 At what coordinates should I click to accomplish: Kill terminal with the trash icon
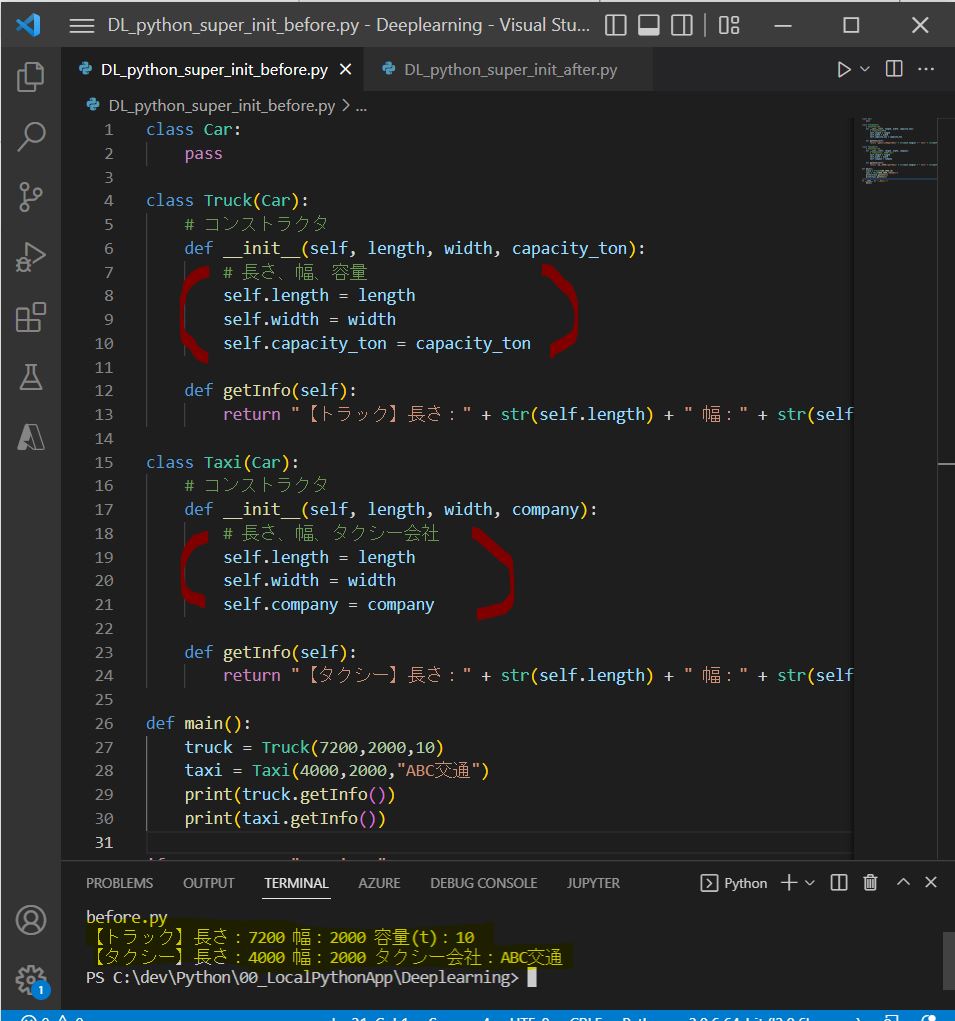[x=870, y=882]
